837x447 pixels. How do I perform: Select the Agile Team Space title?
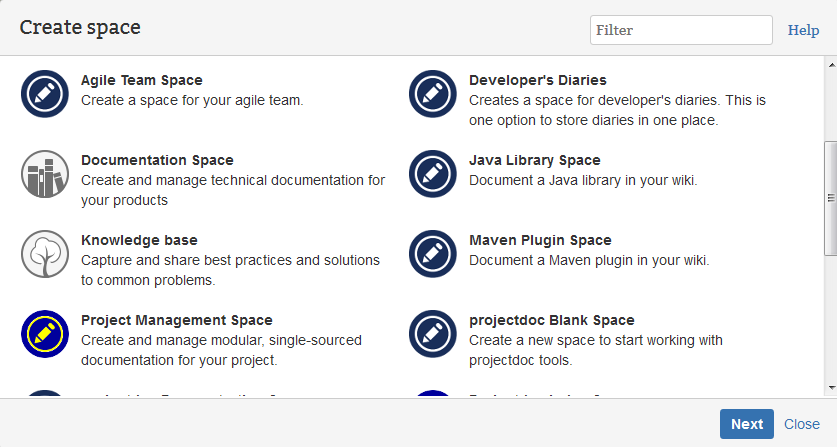(141, 80)
